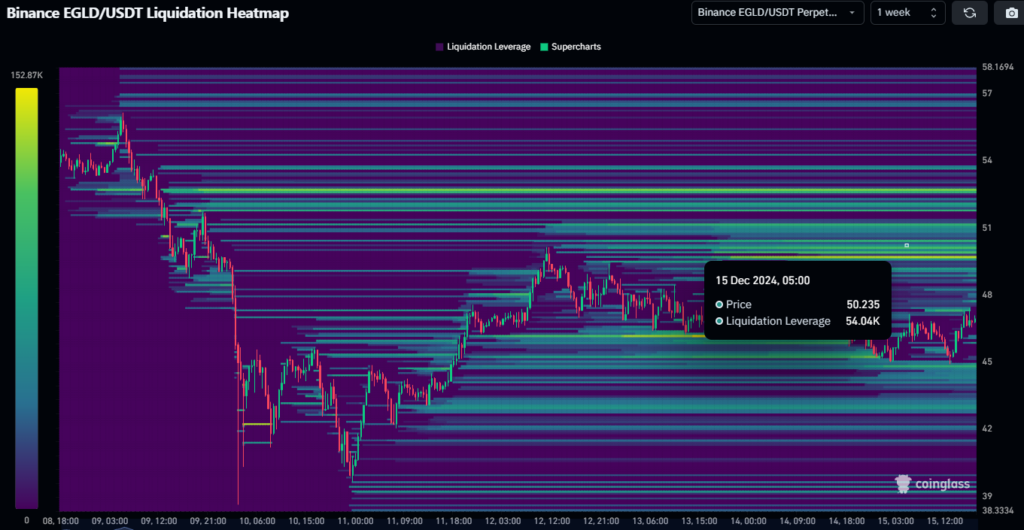Click the 152.87K scale maximum label
The image size is (1024, 530).
[27, 76]
